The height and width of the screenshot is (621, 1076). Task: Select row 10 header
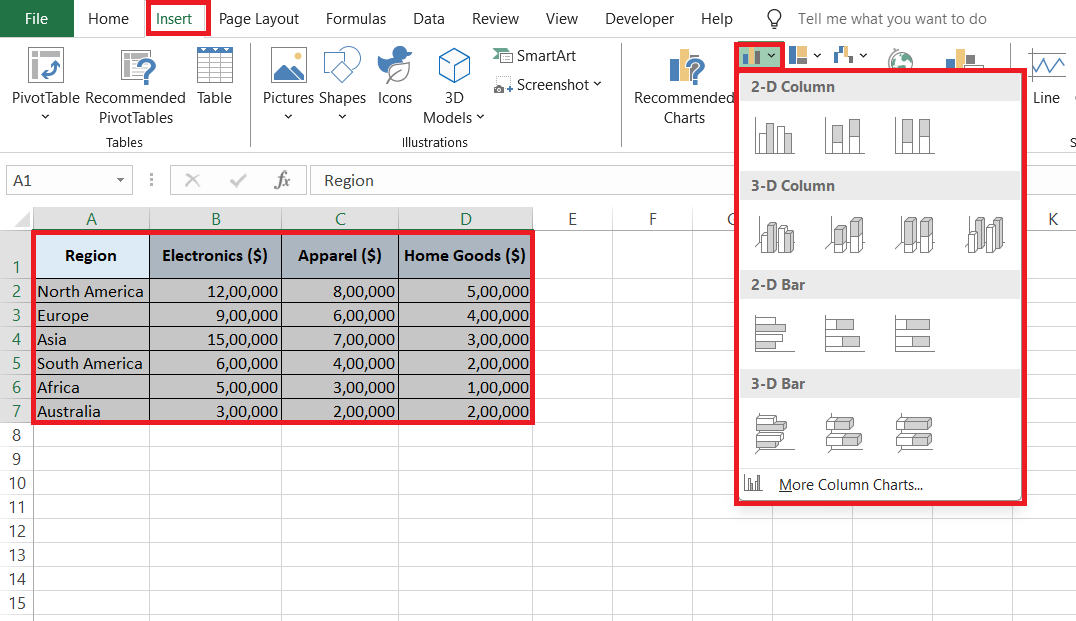tap(16, 483)
